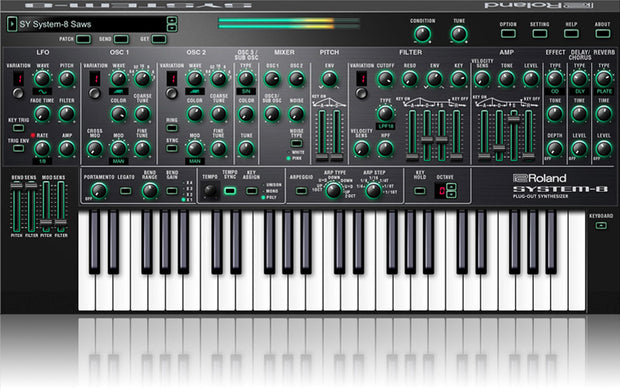Enable the OSC 2 Ring switch

pyautogui.click(x=172, y=128)
